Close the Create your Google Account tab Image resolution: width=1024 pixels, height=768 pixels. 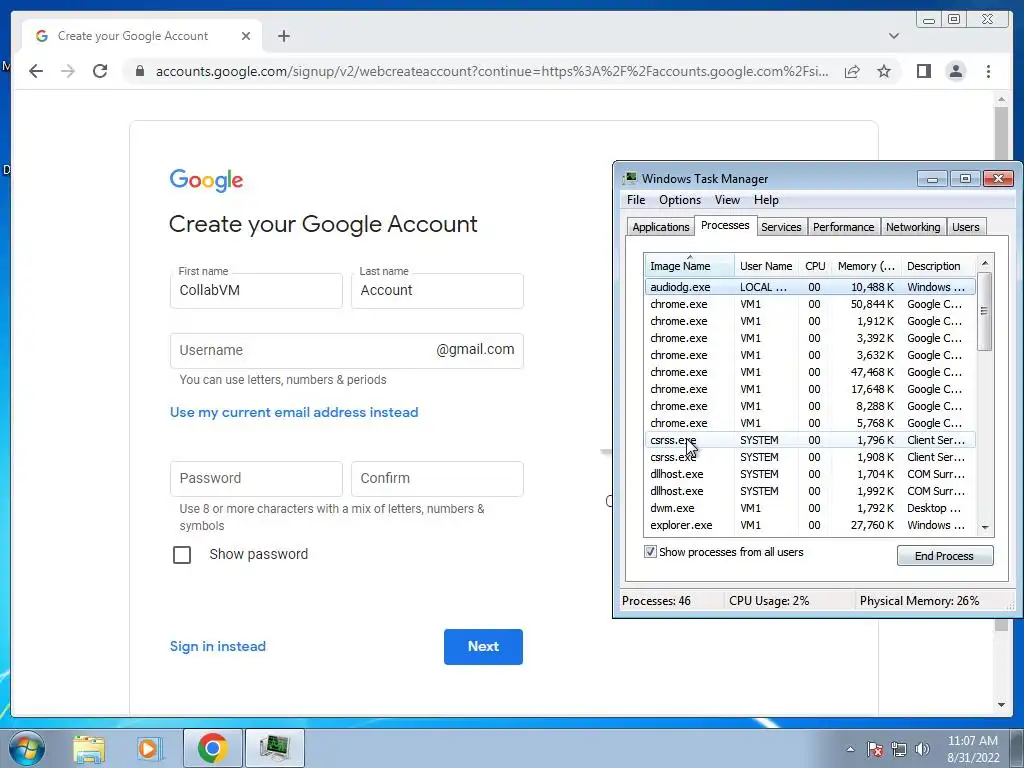pos(246,36)
